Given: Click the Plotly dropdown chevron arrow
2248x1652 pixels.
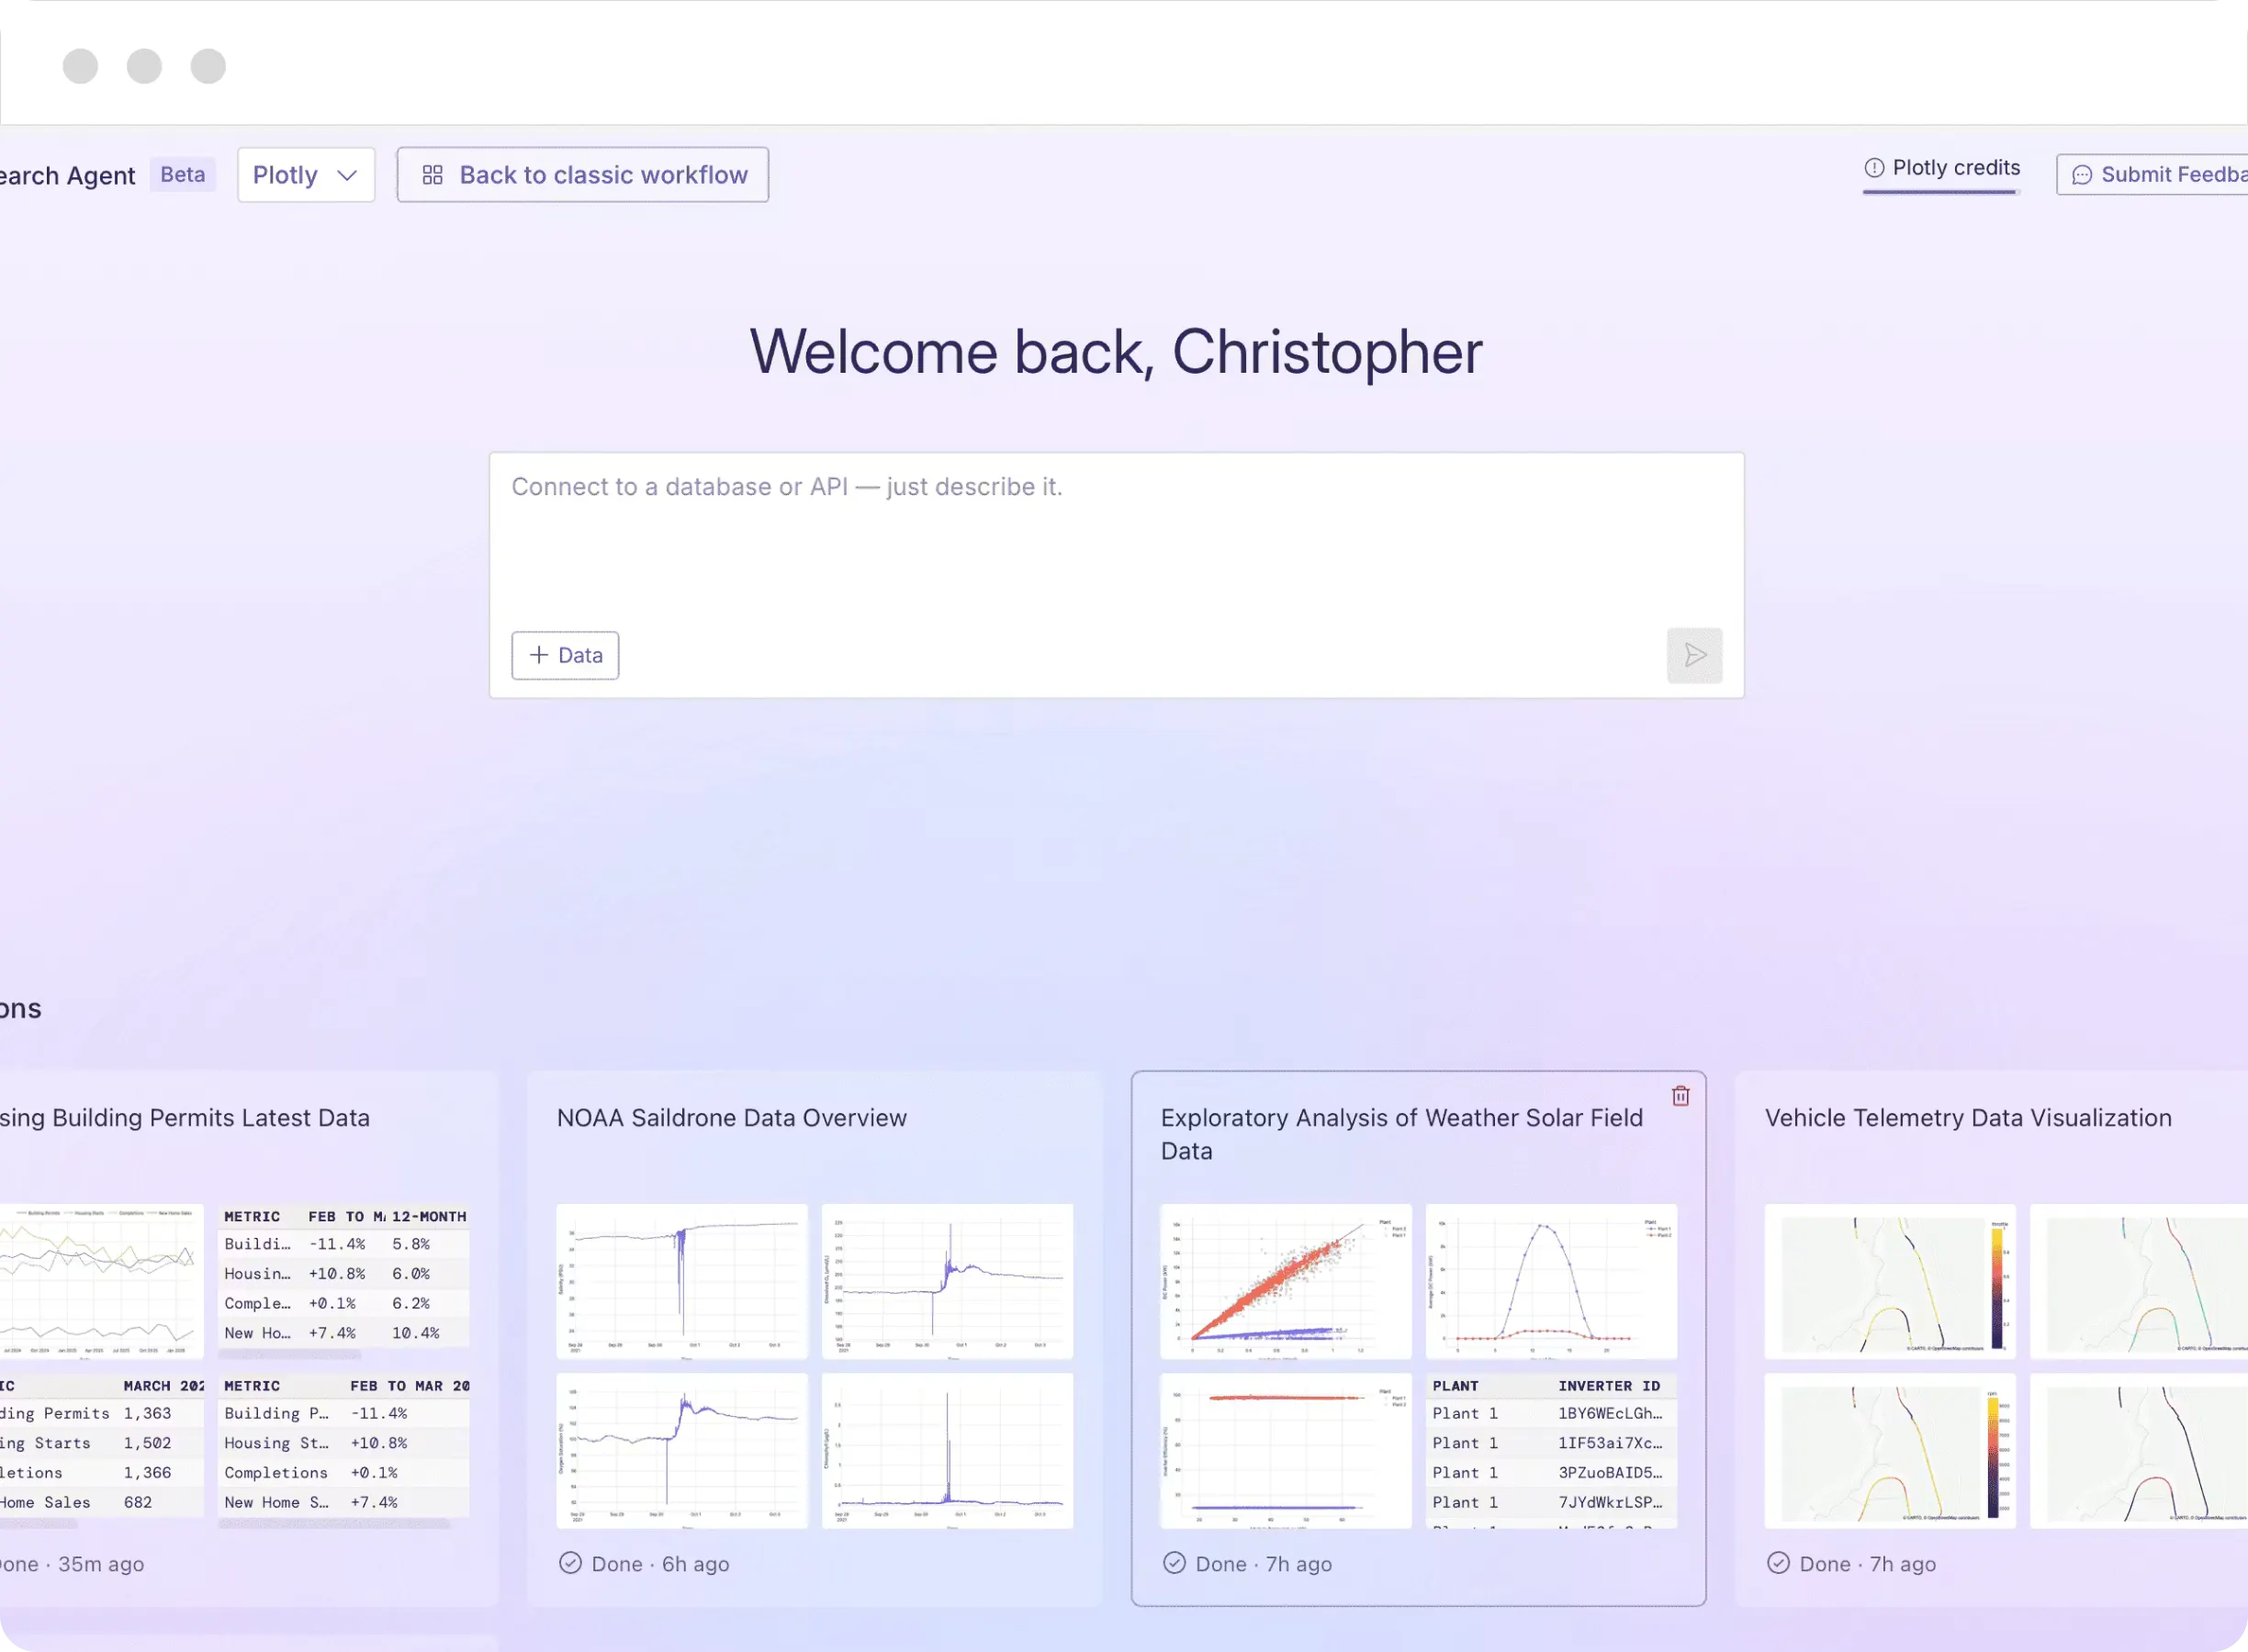Looking at the screenshot, I should 347,175.
